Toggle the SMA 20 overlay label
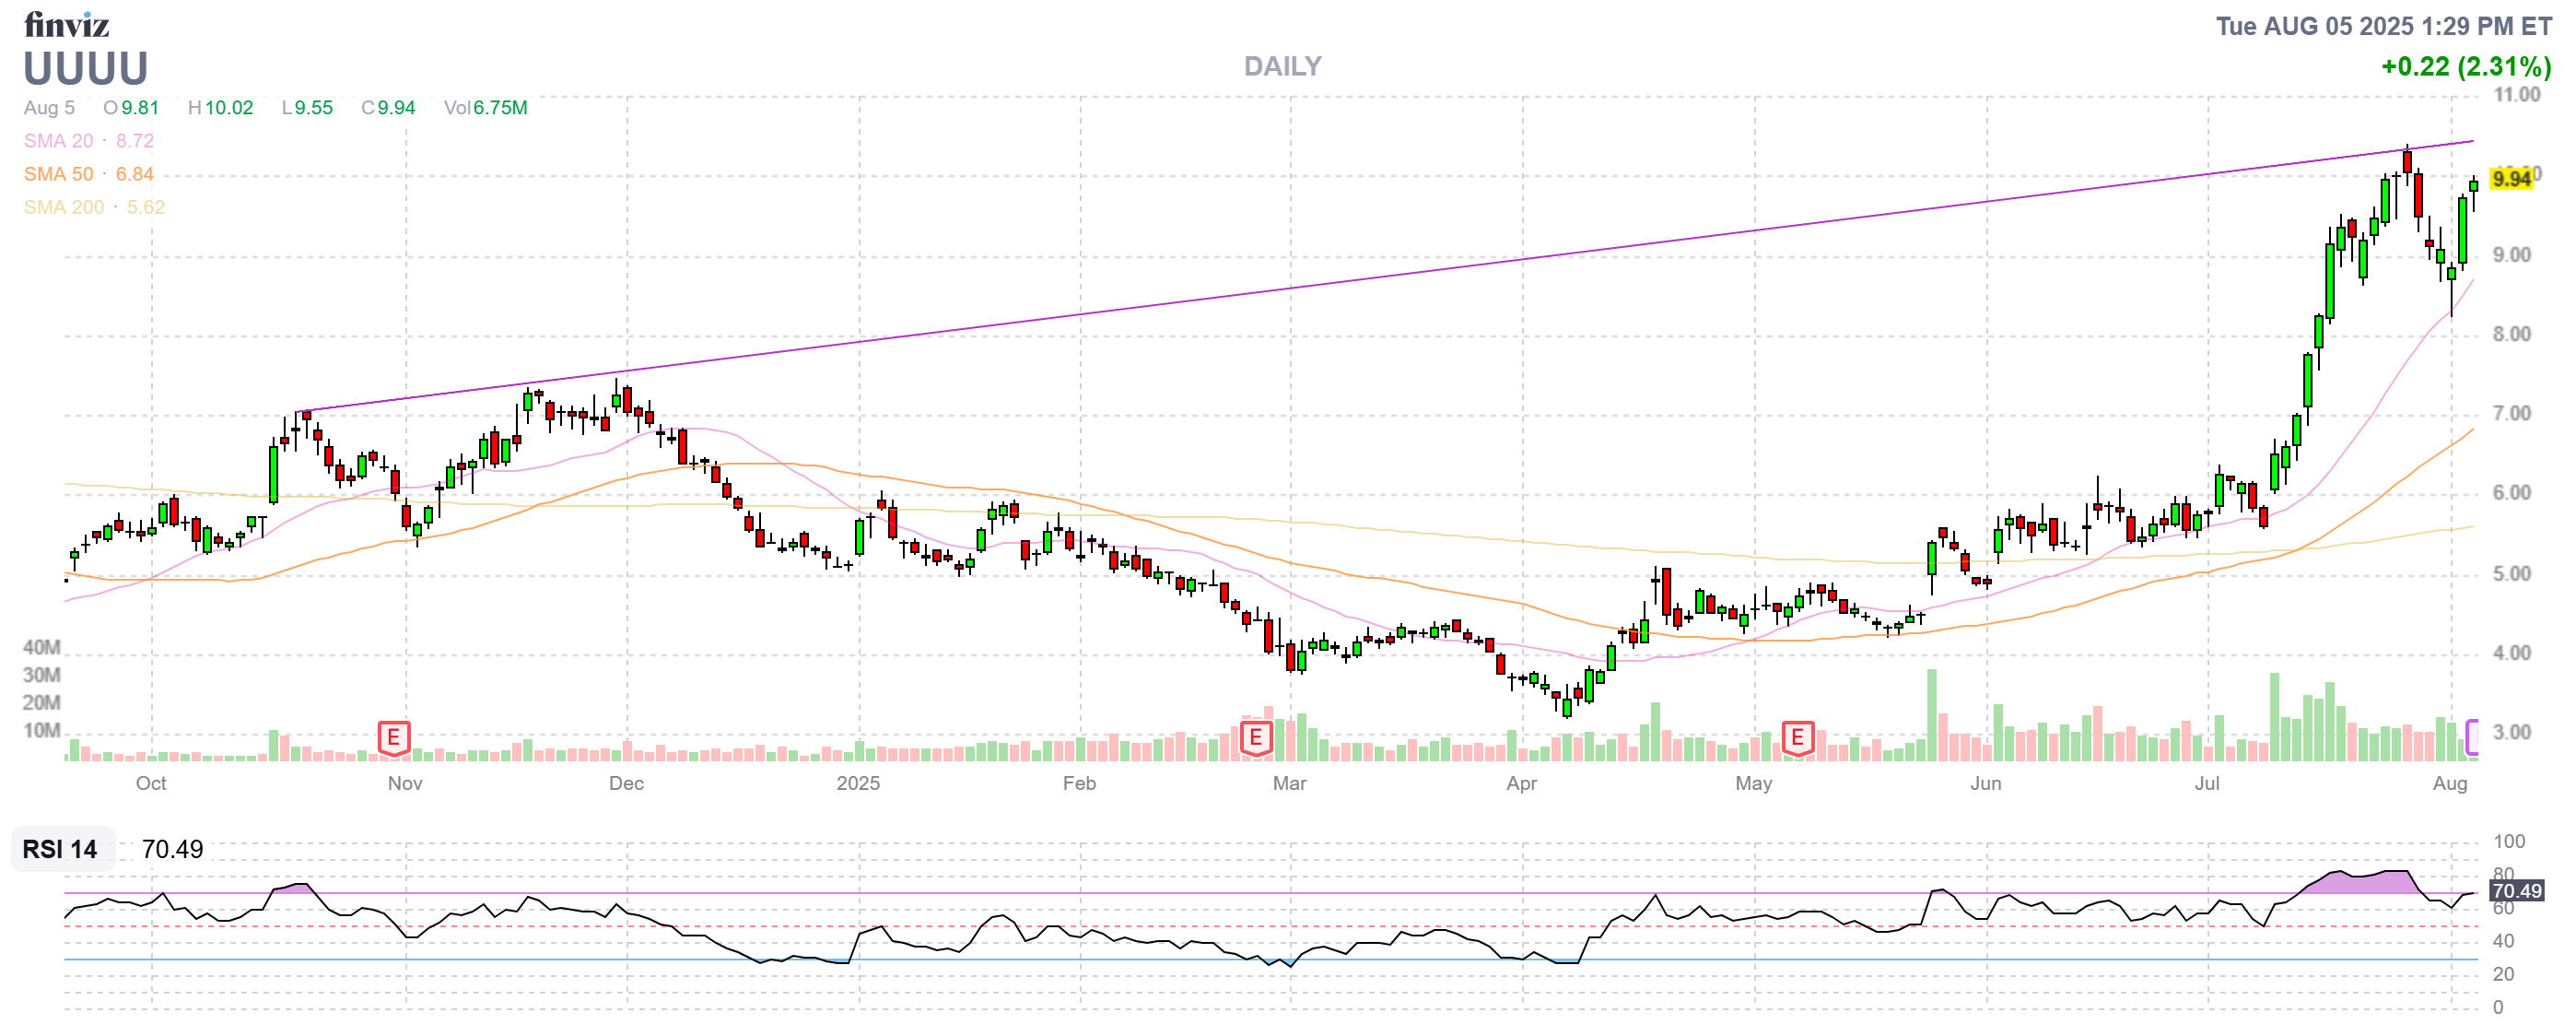Image resolution: width=2576 pixels, height=1036 pixels. [59, 141]
